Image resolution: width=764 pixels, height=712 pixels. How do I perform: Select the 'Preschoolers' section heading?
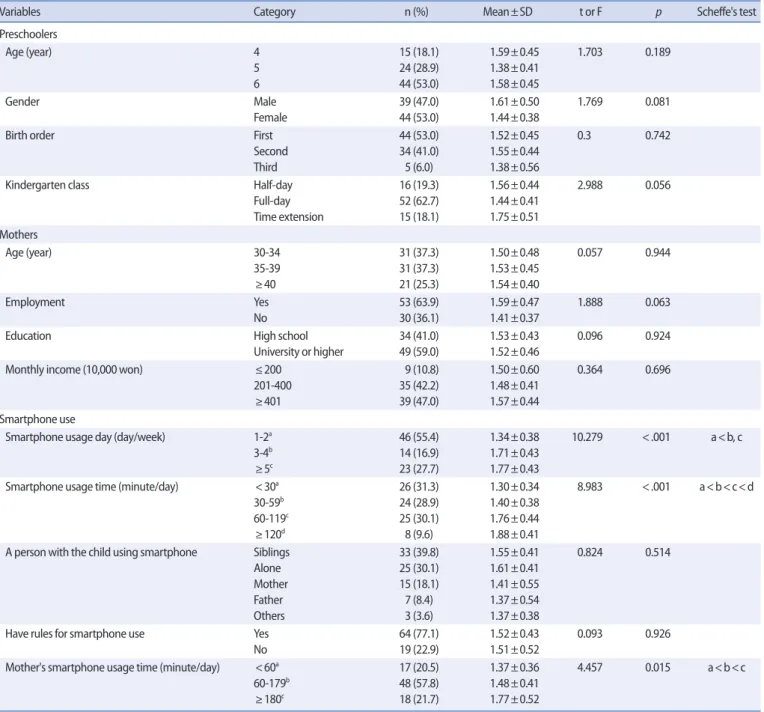(28, 34)
